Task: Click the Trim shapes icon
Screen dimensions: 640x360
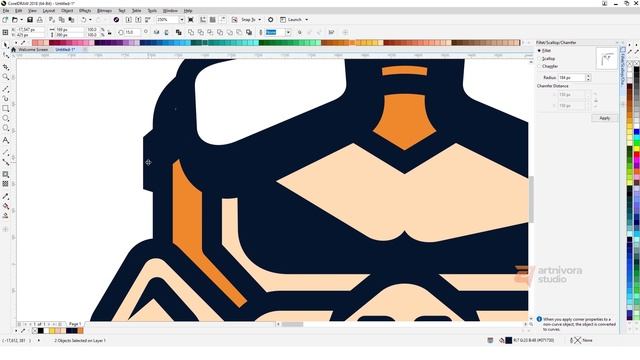Action: pos(200,32)
